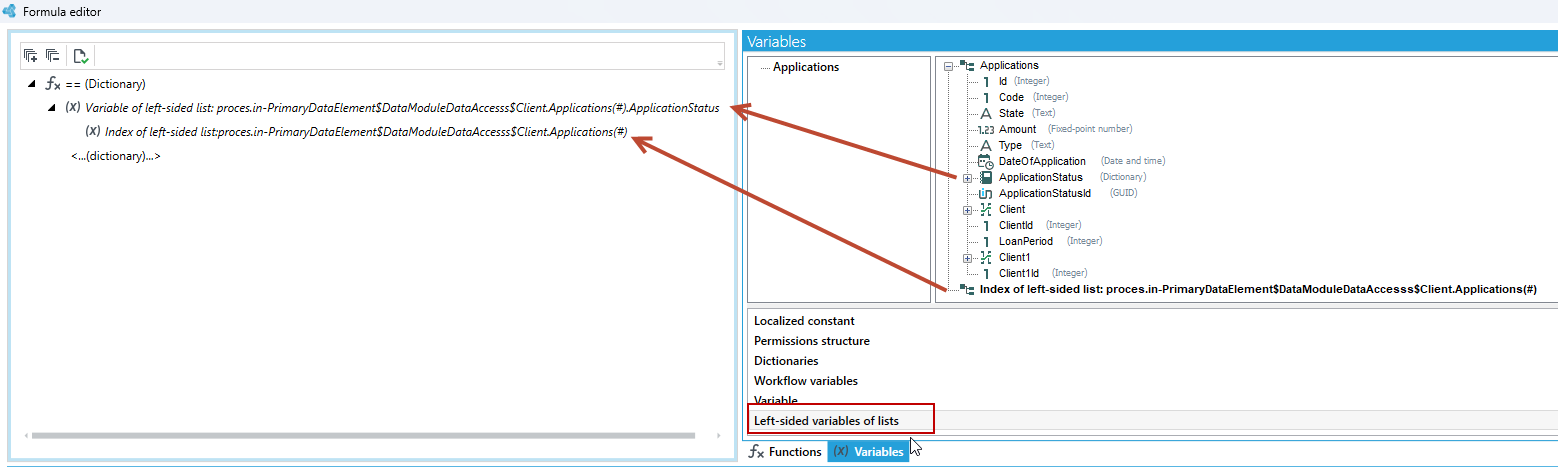Open Left-sided variables of lists category
This screenshot has width=1558, height=467.
(x=826, y=421)
